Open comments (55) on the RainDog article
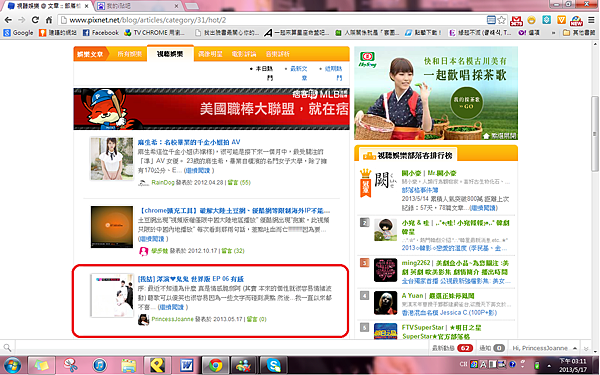Screen dimensions: 600x375 click(x=239, y=183)
